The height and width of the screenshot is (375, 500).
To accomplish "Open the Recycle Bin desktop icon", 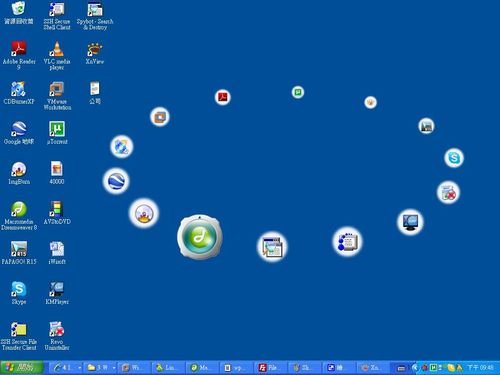I will click(x=19, y=13).
